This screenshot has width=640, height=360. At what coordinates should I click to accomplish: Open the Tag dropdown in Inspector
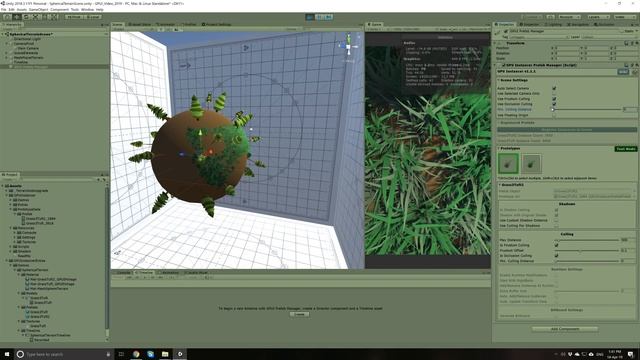click(539, 37)
